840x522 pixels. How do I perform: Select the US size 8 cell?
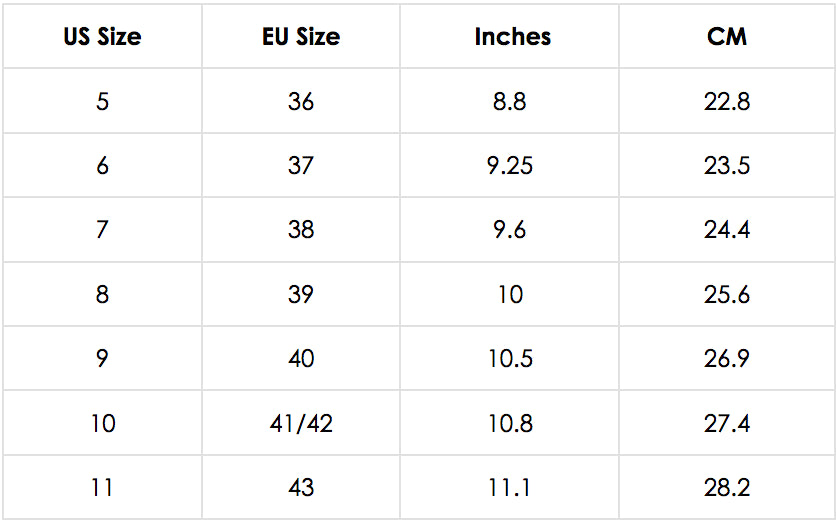(x=102, y=294)
